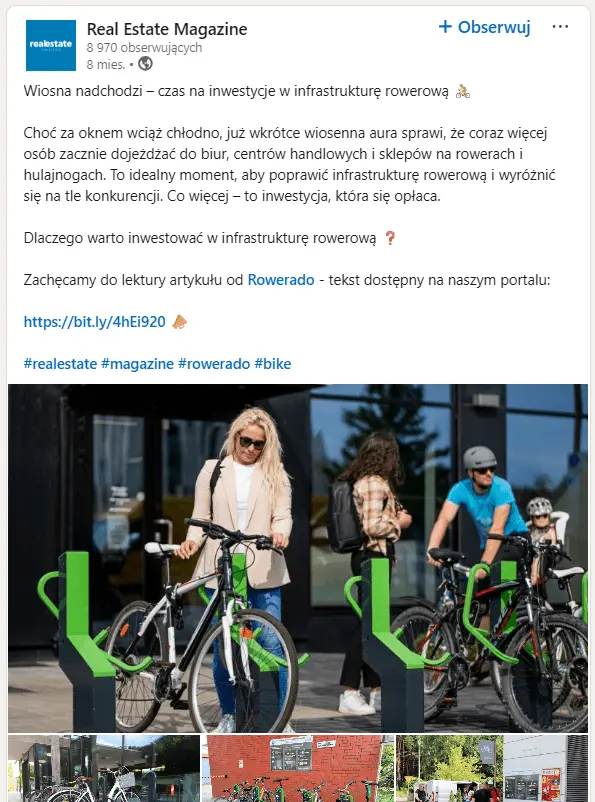Select the #bike hashtag
Image resolution: width=595 pixels, height=802 pixels.
tap(273, 364)
